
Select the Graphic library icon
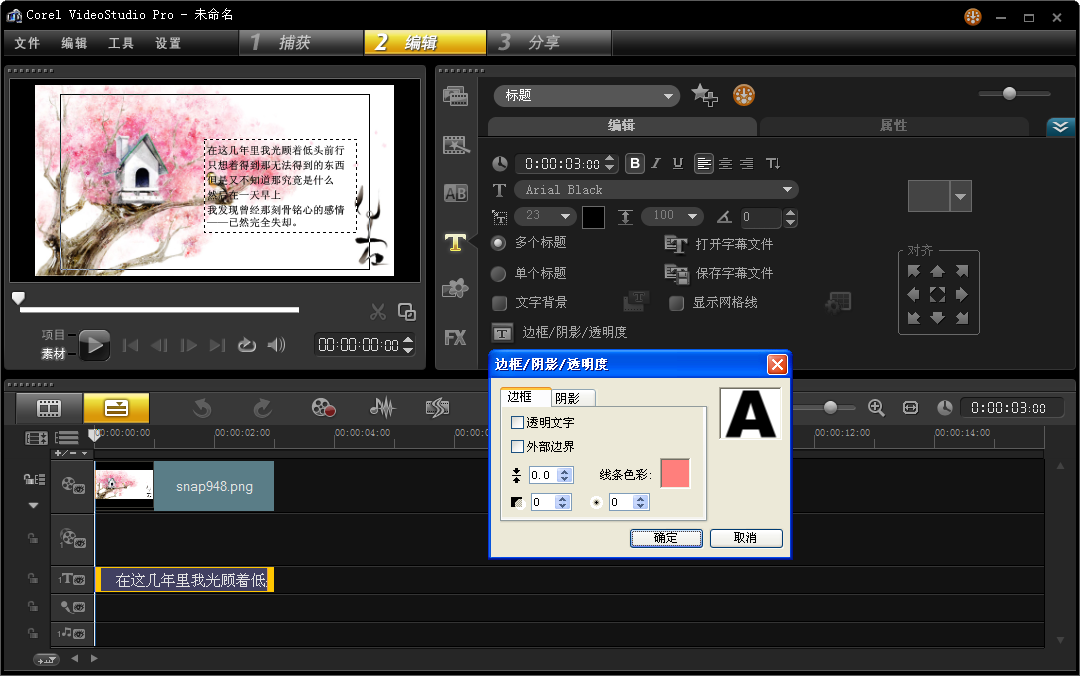455,289
